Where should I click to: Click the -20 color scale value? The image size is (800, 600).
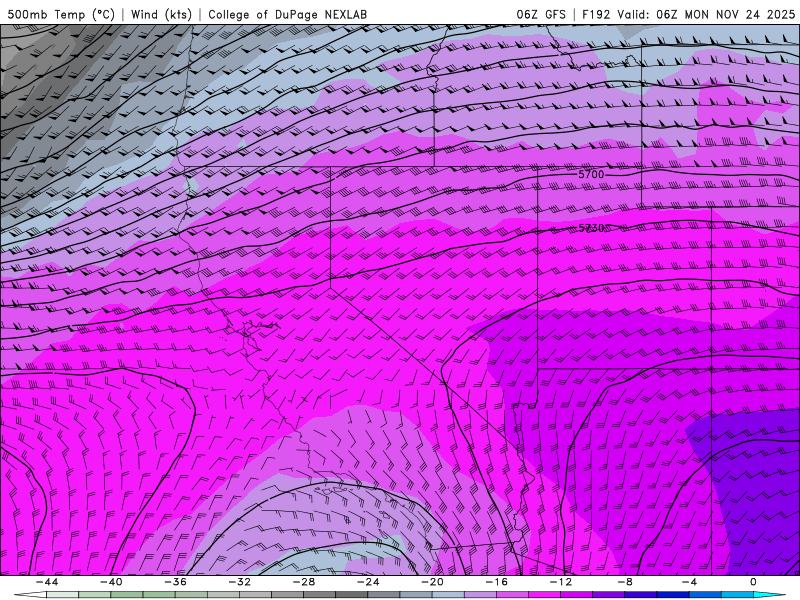coord(433,582)
